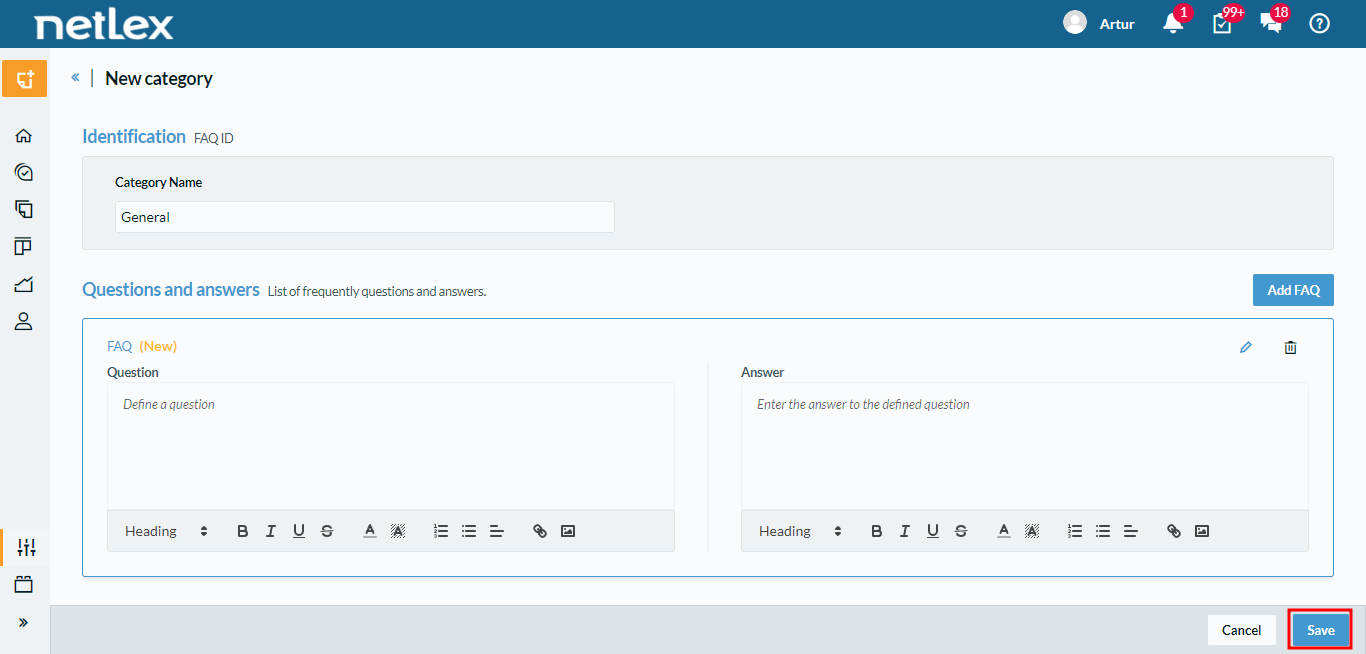Open Heading dropdown in Question editor
Viewport: 1366px width, 654px height.
click(x=166, y=531)
